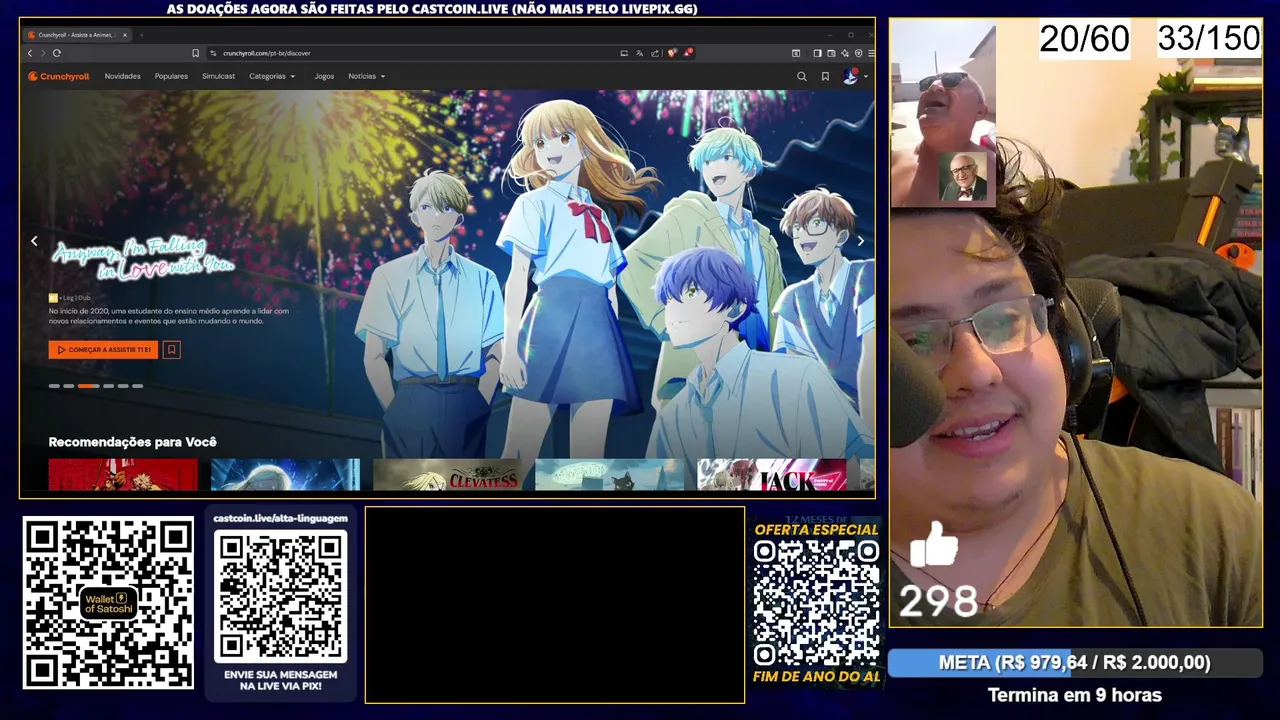The image size is (1280, 720).
Task: Go to next carousel slide arrow
Action: pos(861,241)
